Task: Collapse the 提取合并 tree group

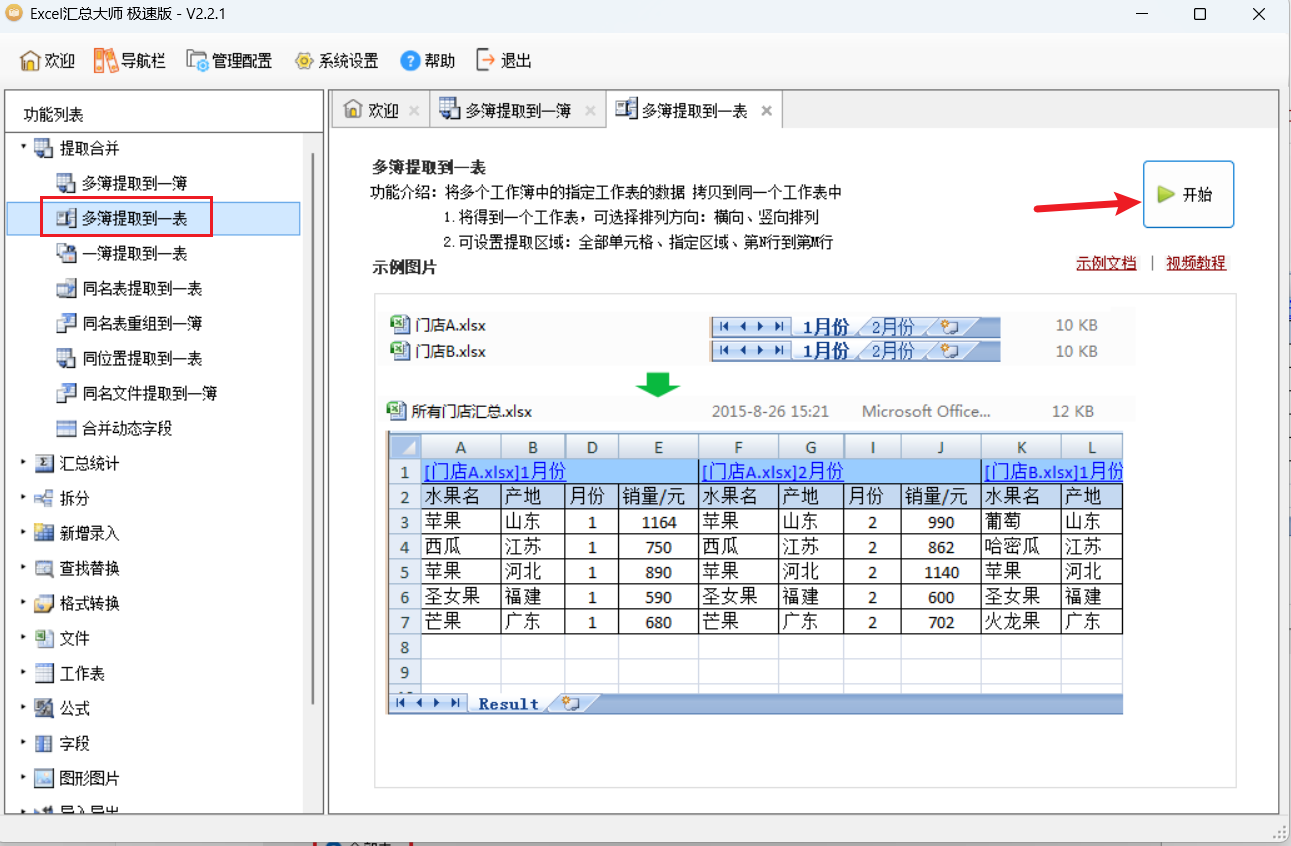Action: tap(23, 148)
